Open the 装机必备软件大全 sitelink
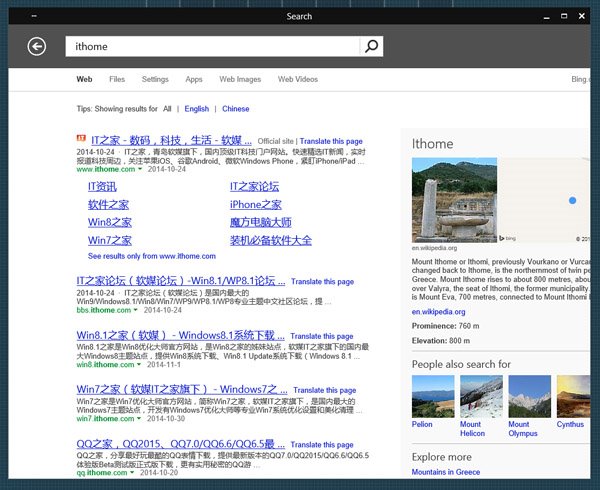This screenshot has width=600, height=490. pos(271,240)
